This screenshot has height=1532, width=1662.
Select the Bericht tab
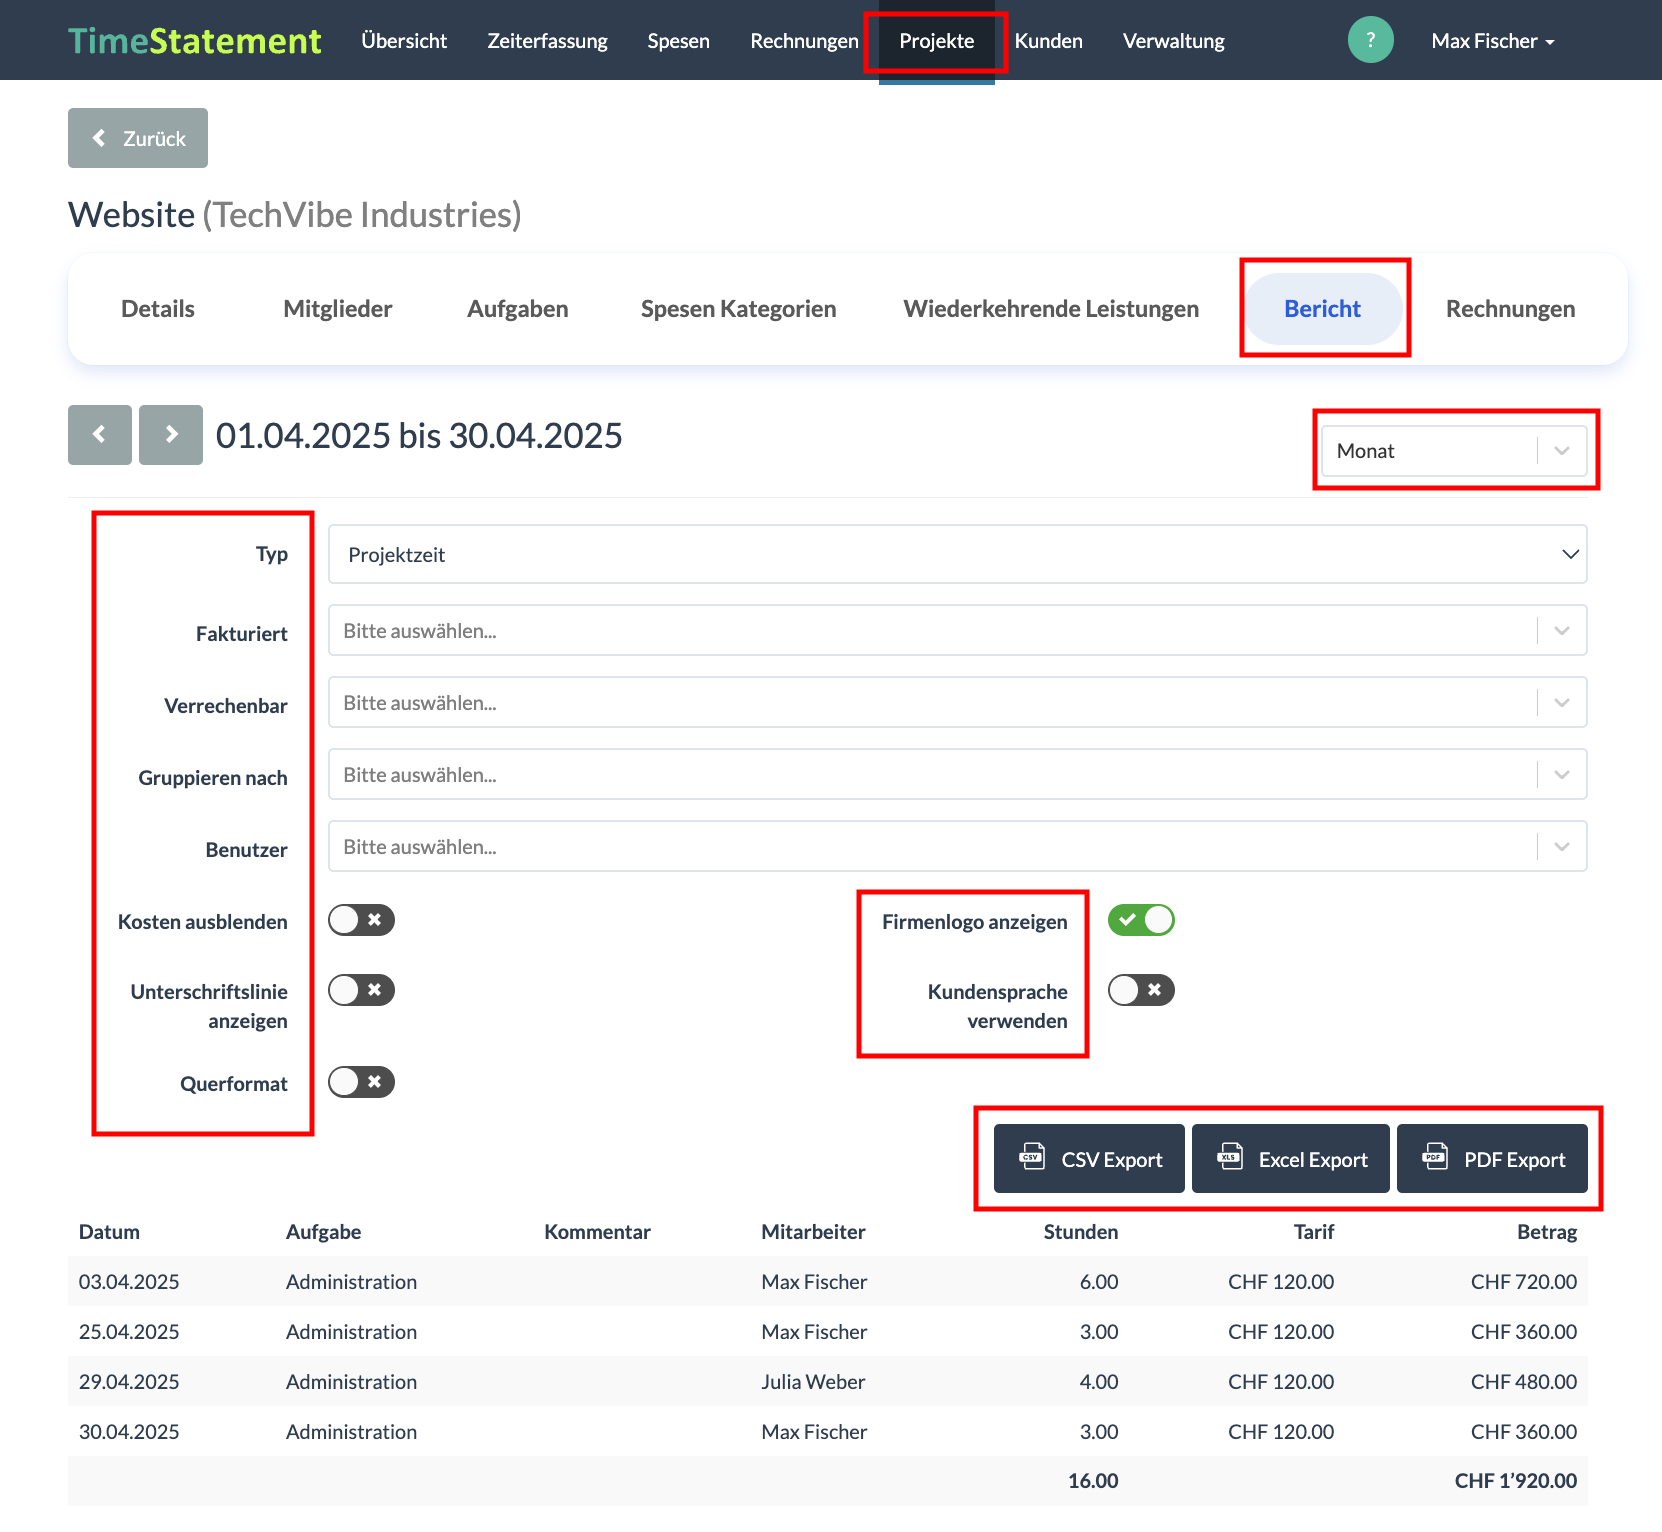[x=1322, y=309]
